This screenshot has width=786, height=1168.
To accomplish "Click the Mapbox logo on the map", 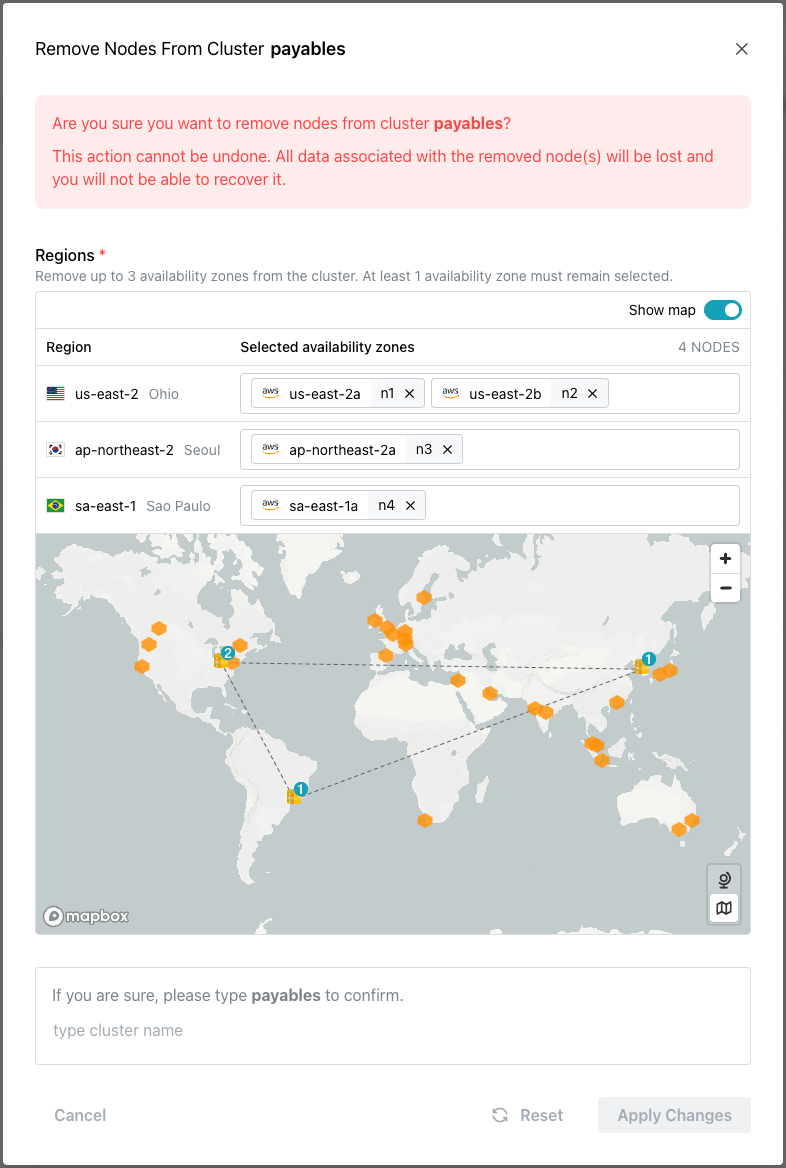I will click(x=85, y=915).
